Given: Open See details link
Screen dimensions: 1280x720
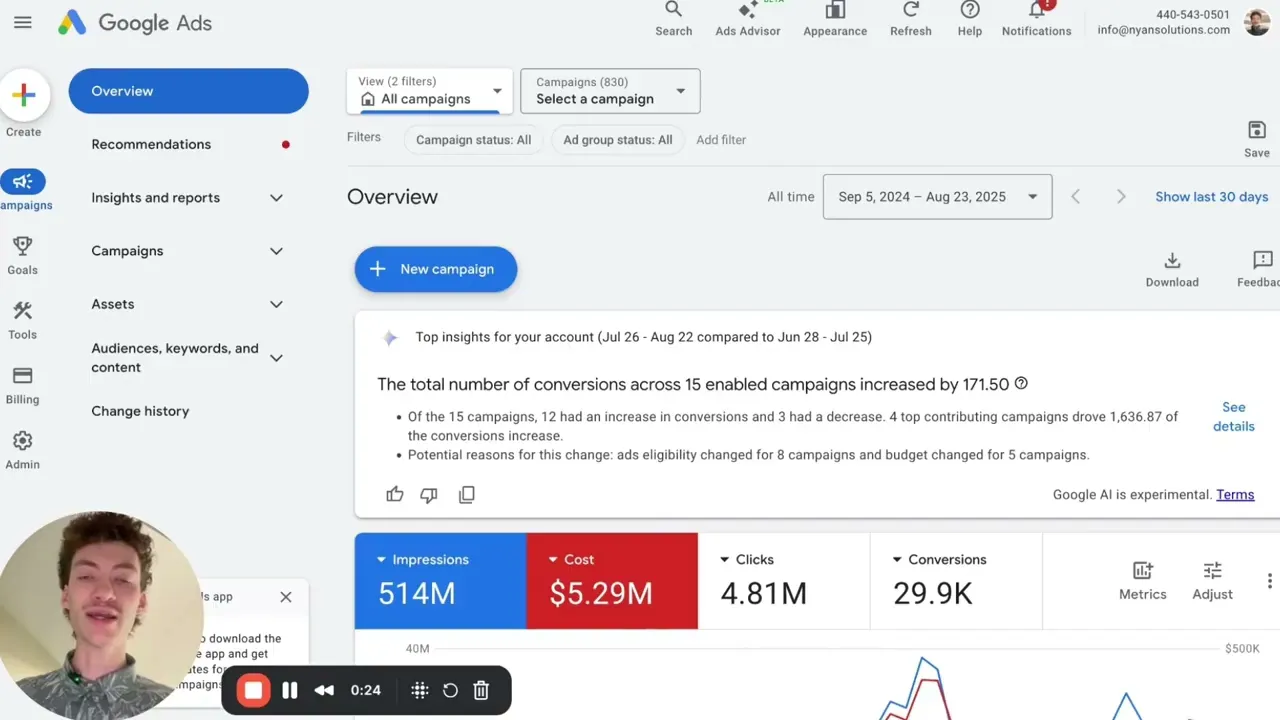Looking at the screenshot, I should (1234, 417).
